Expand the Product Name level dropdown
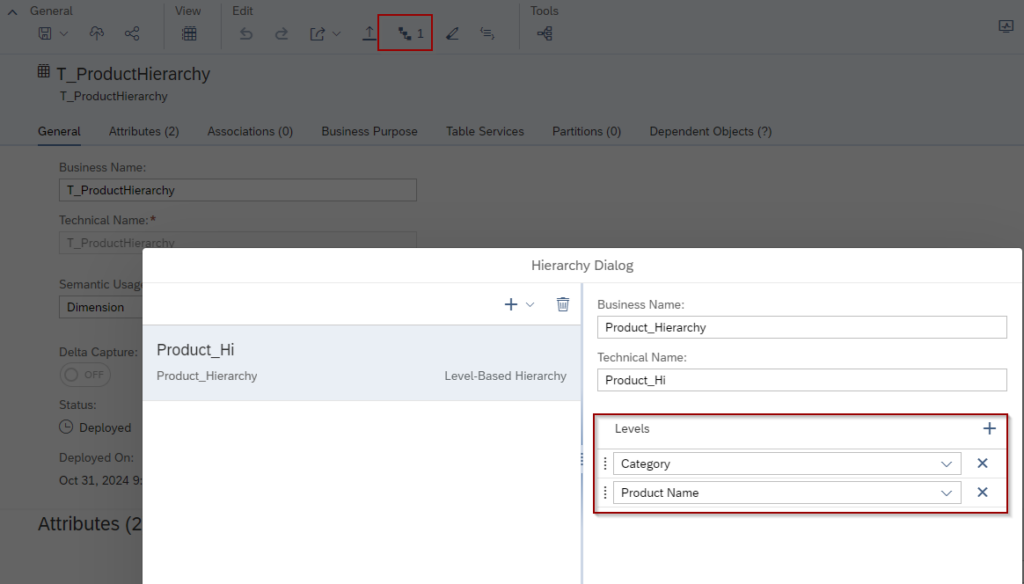This screenshot has height=584, width=1024. coord(946,493)
